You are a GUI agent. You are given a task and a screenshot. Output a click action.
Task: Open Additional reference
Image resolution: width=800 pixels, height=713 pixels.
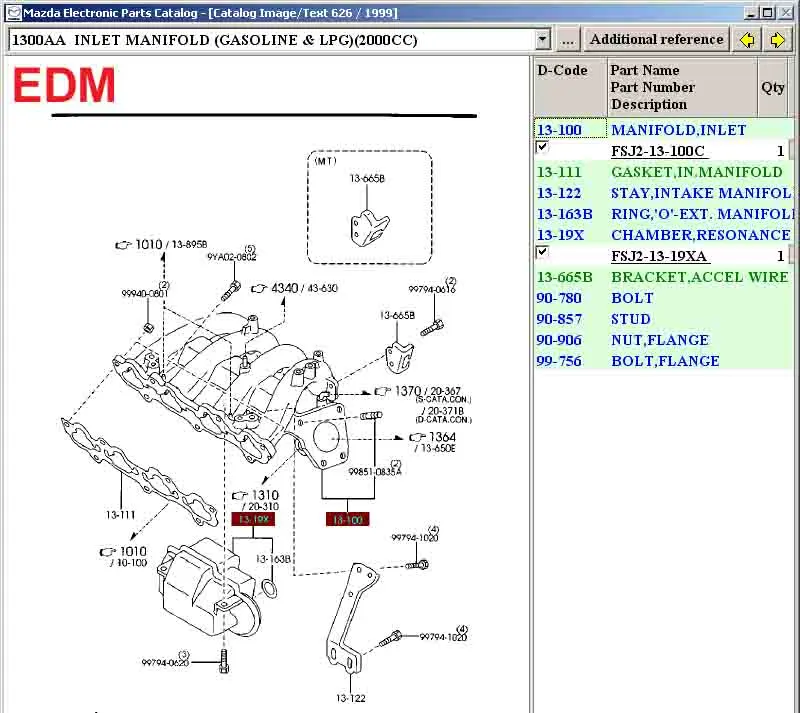click(x=657, y=40)
